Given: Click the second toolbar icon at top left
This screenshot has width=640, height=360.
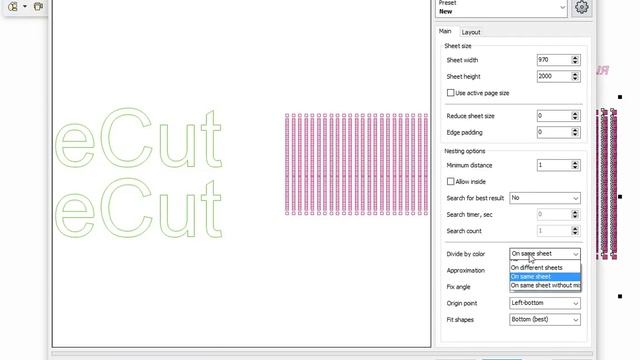Looking at the screenshot, I should tap(38, 7).
